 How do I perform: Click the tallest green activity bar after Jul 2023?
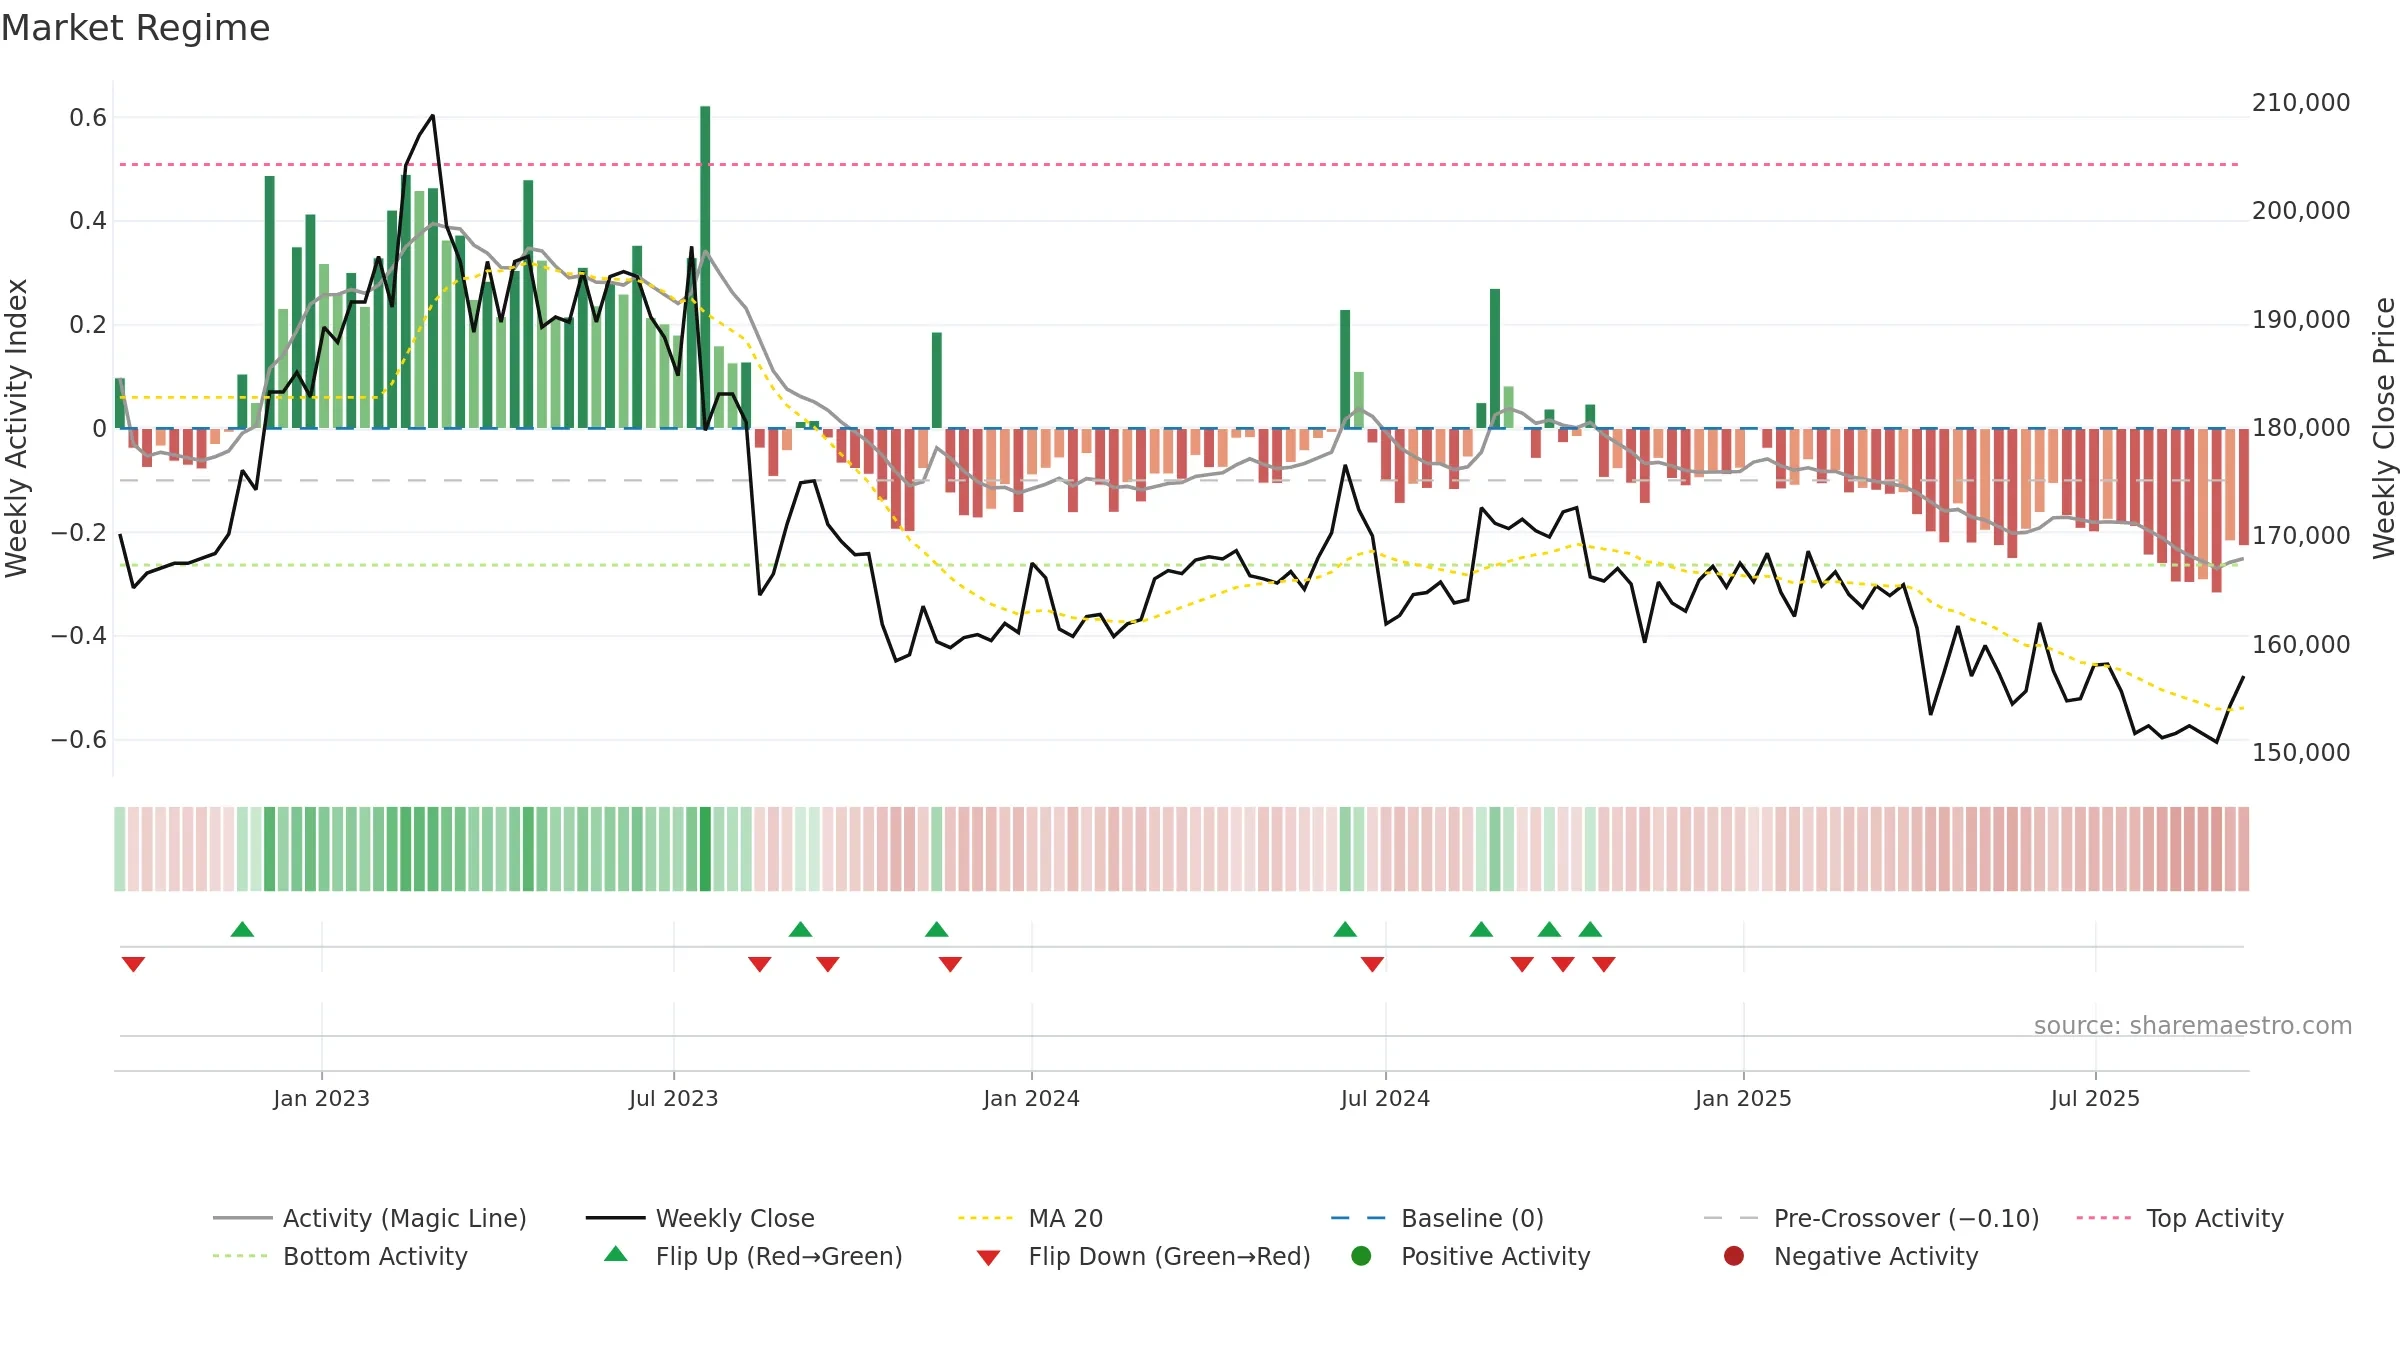(705, 267)
